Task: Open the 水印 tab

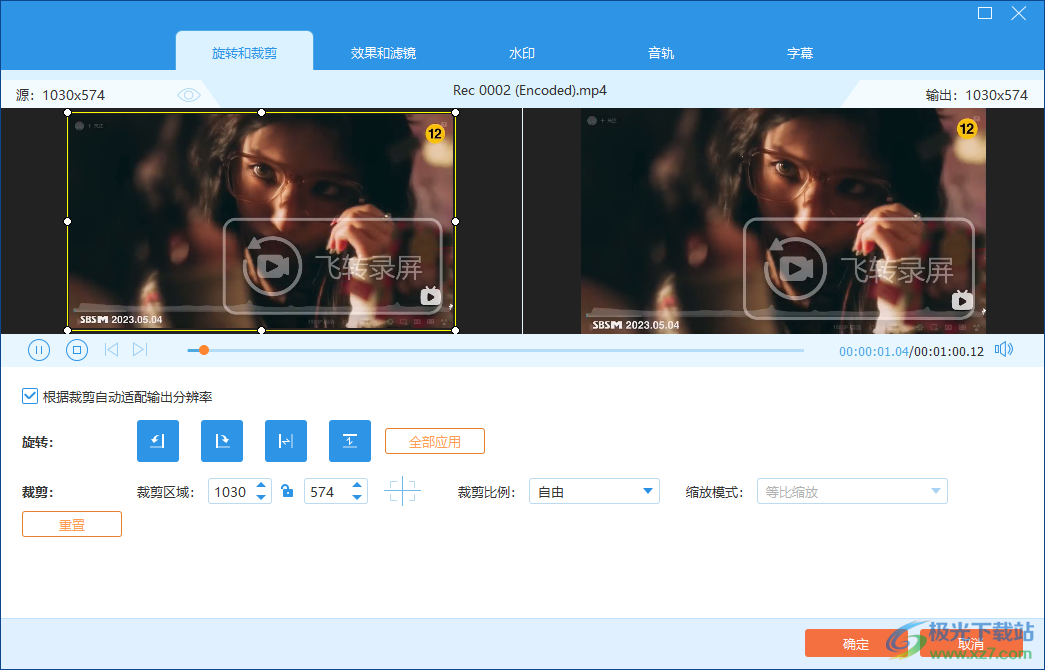Action: coord(521,53)
